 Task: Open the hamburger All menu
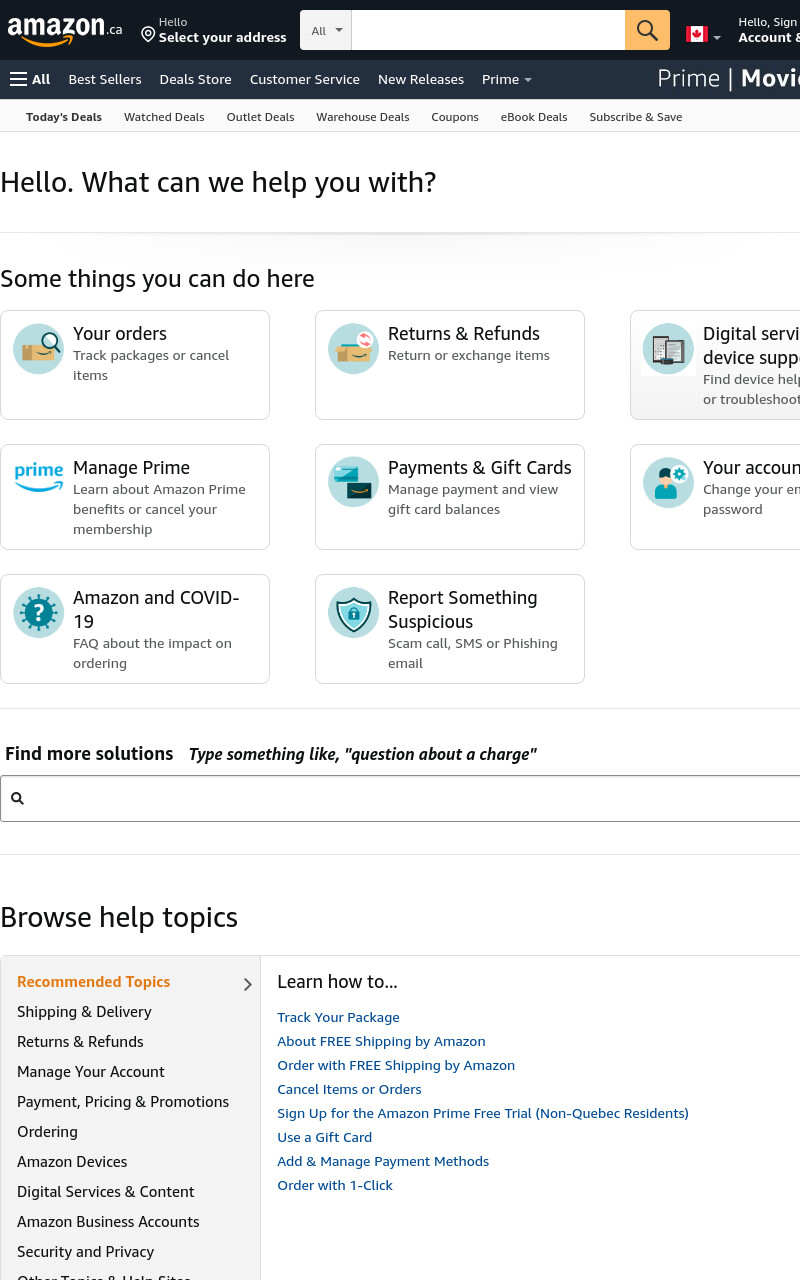pos(30,79)
